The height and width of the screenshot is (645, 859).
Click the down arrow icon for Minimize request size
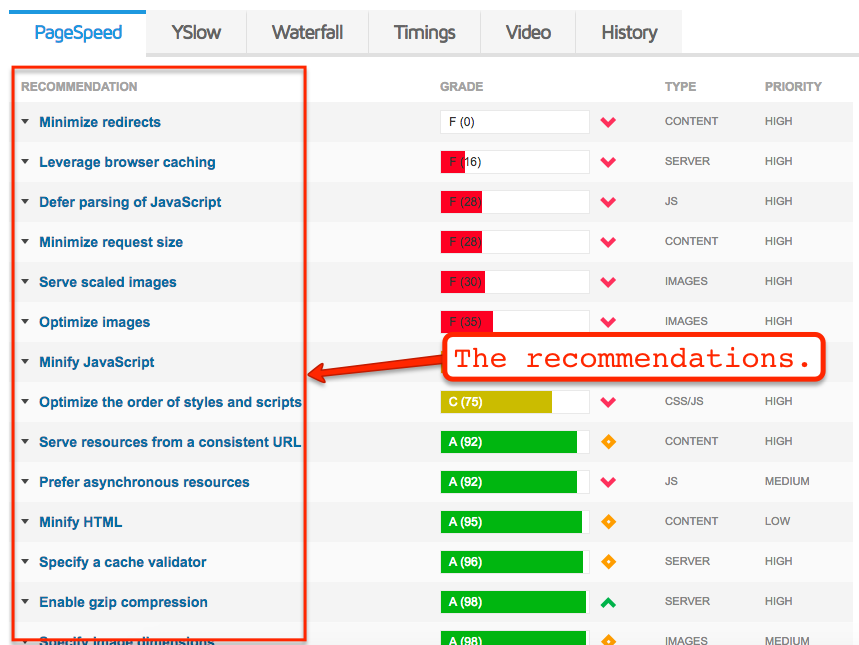pos(608,242)
